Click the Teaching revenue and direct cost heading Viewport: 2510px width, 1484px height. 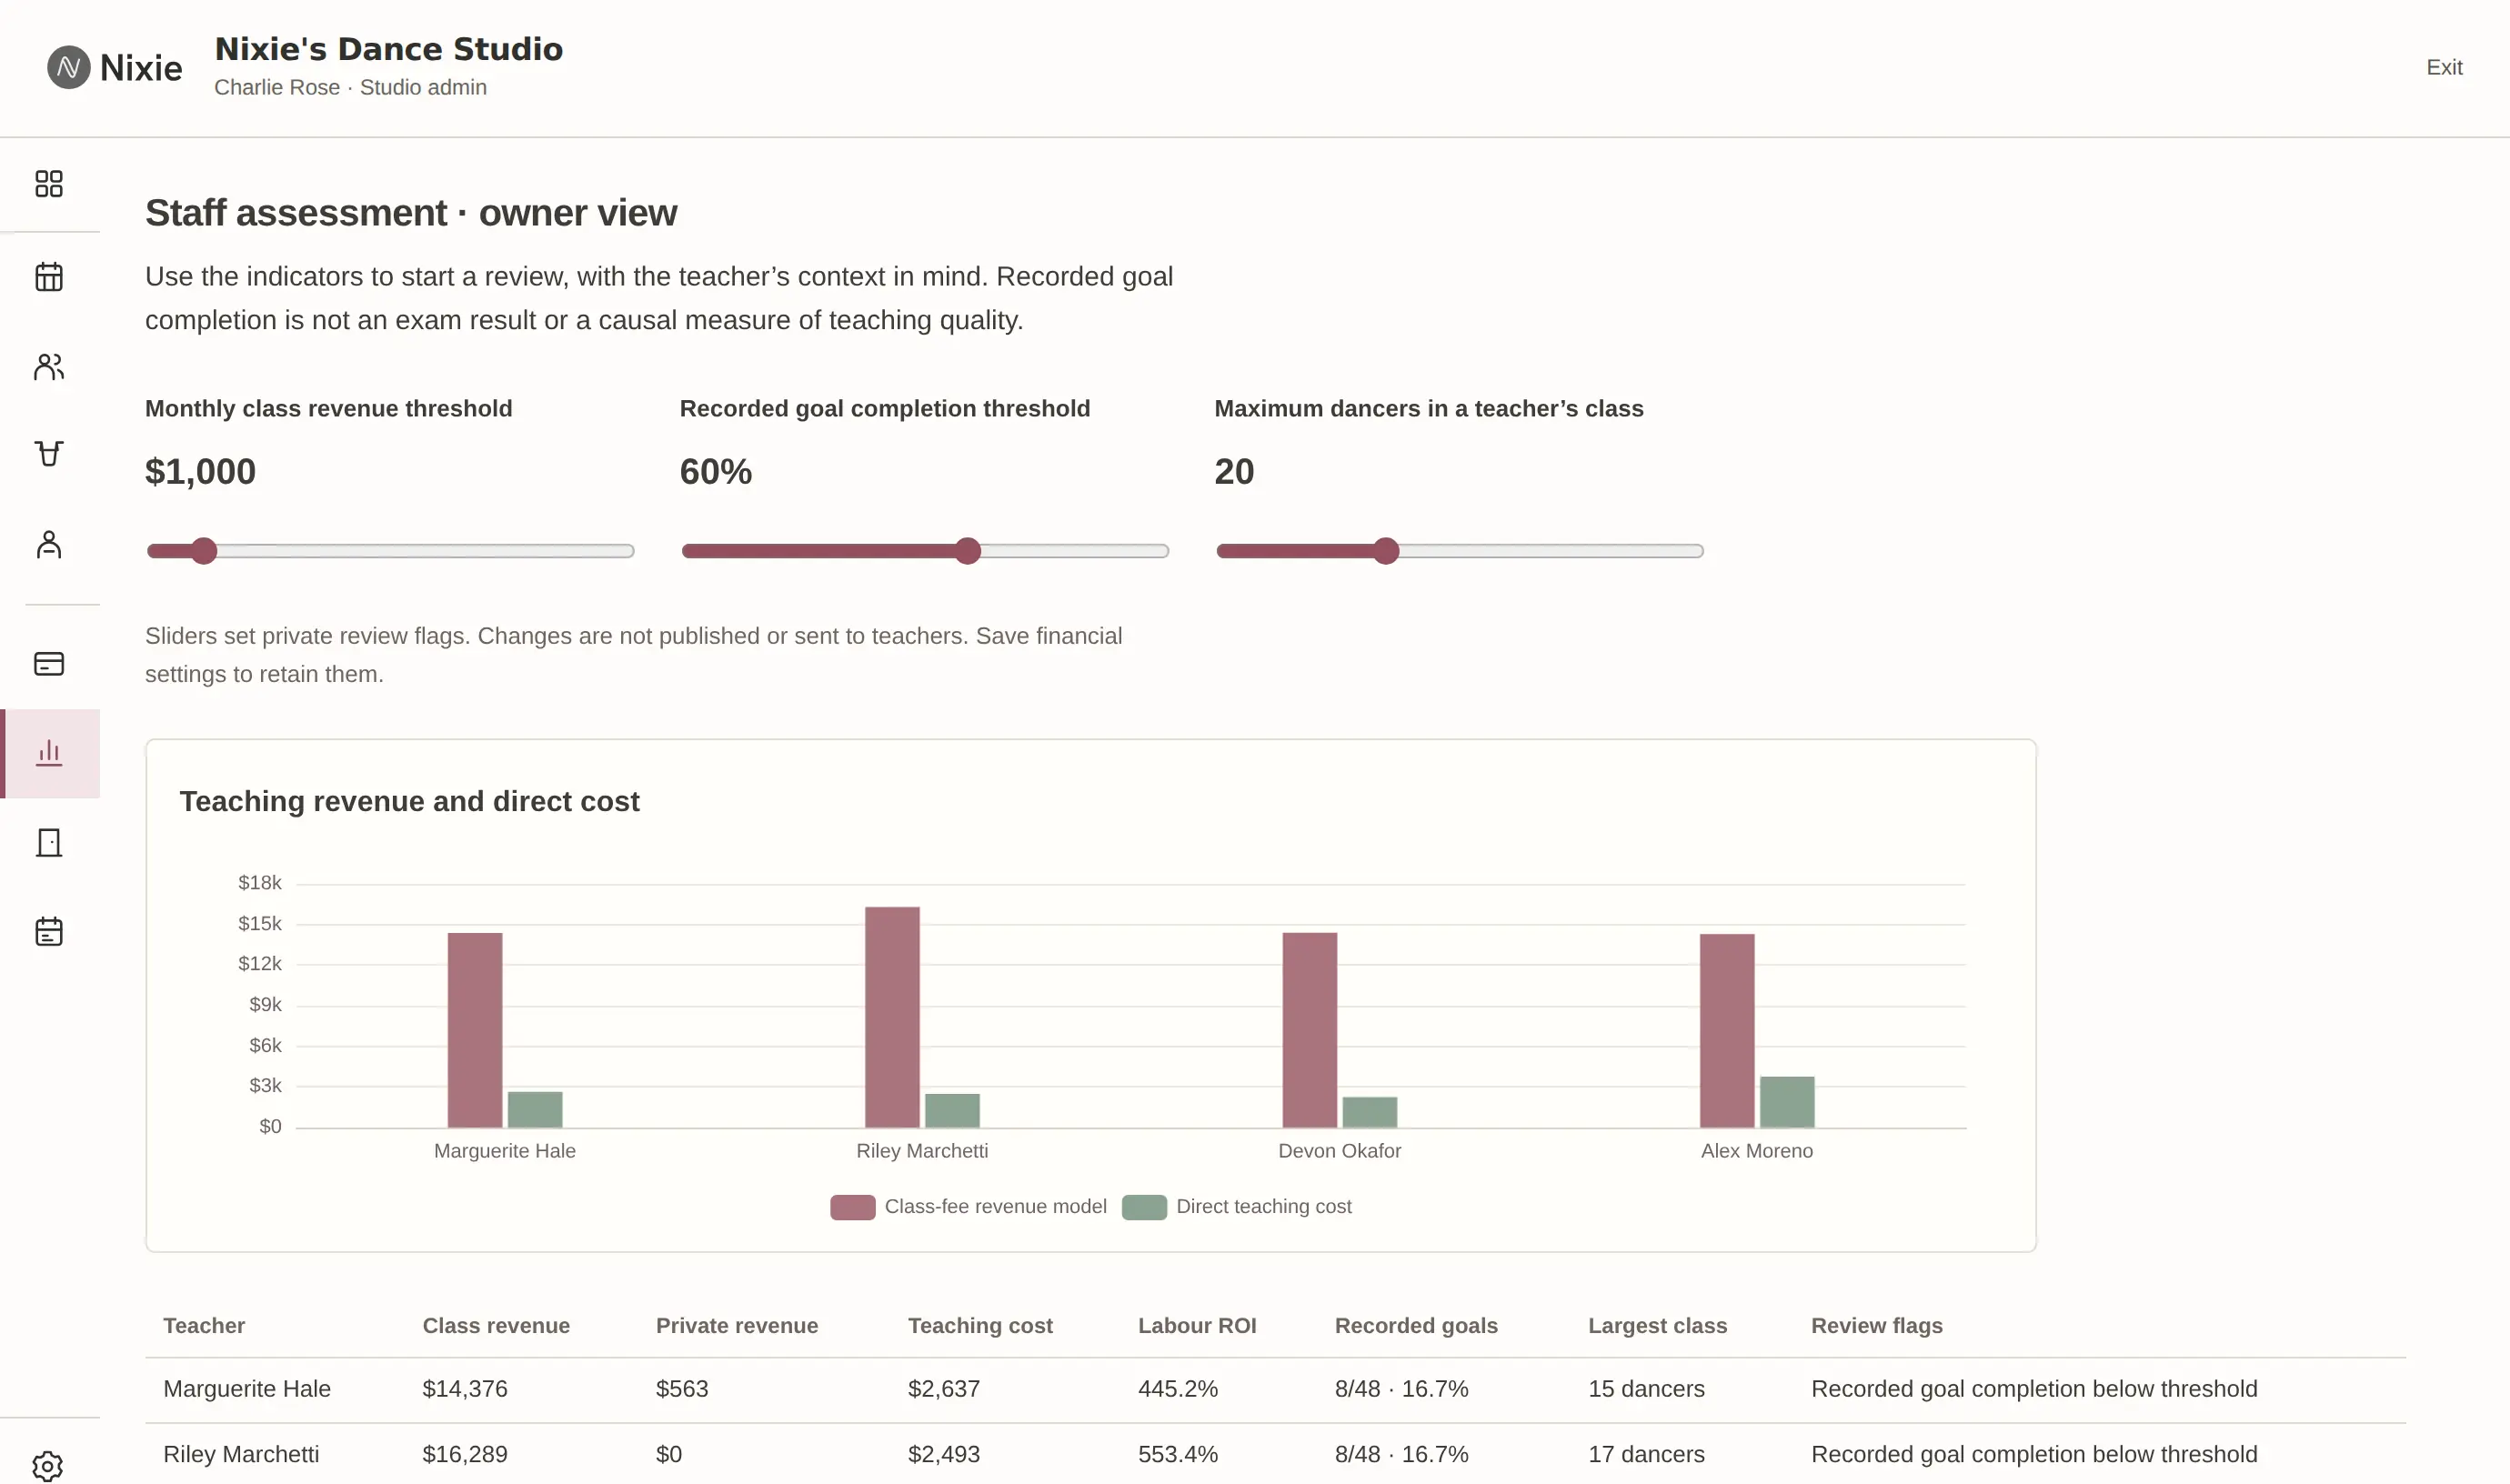tap(409, 801)
